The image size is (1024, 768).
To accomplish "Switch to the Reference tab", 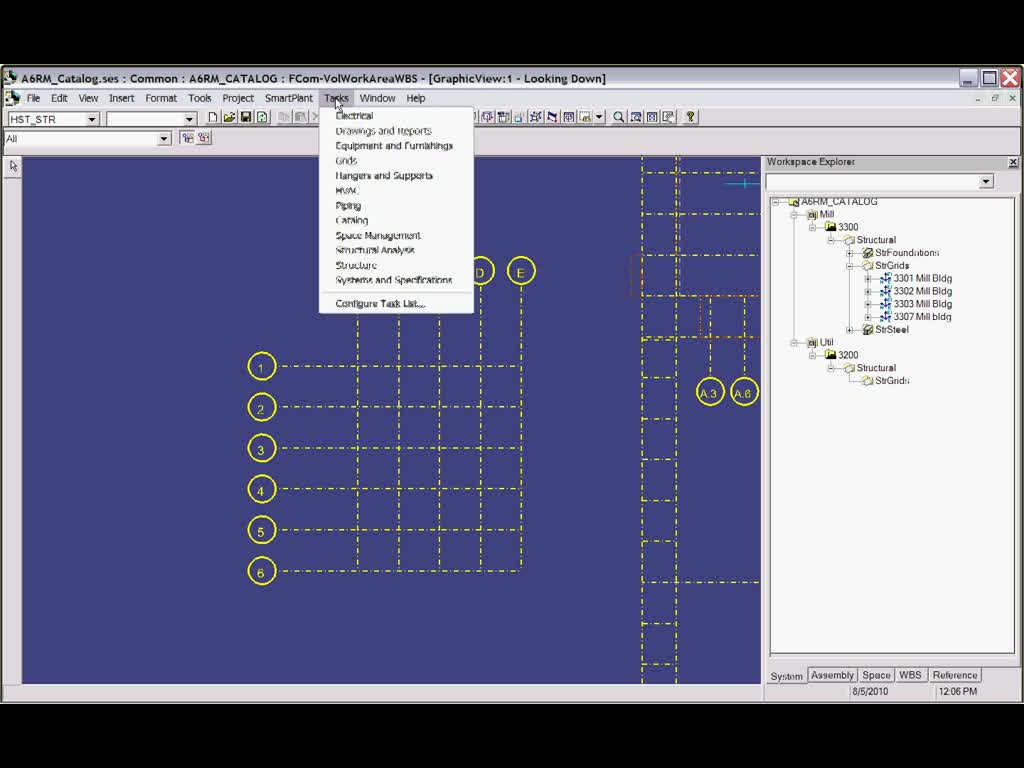I will 955,675.
